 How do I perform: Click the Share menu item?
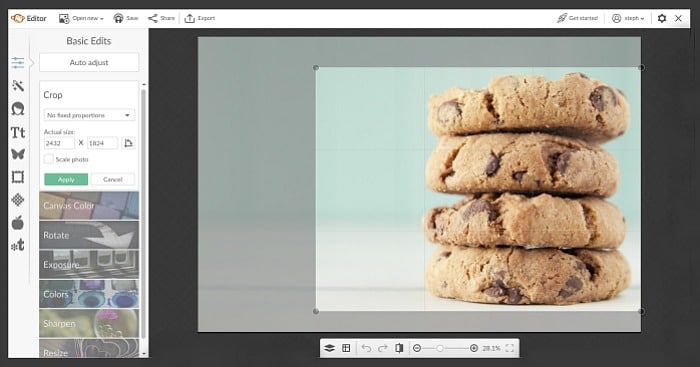(x=161, y=18)
